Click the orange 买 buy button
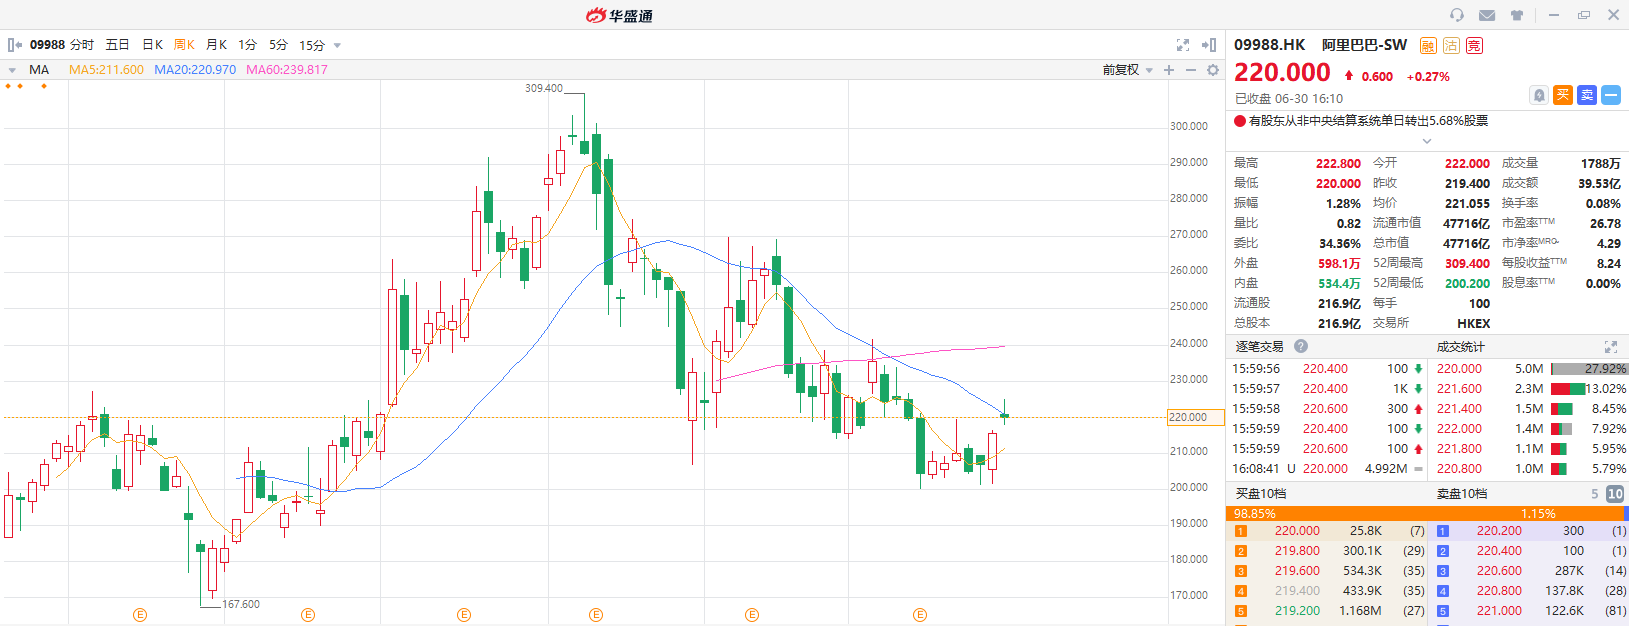Viewport: 1629px width, 626px height. [1563, 95]
